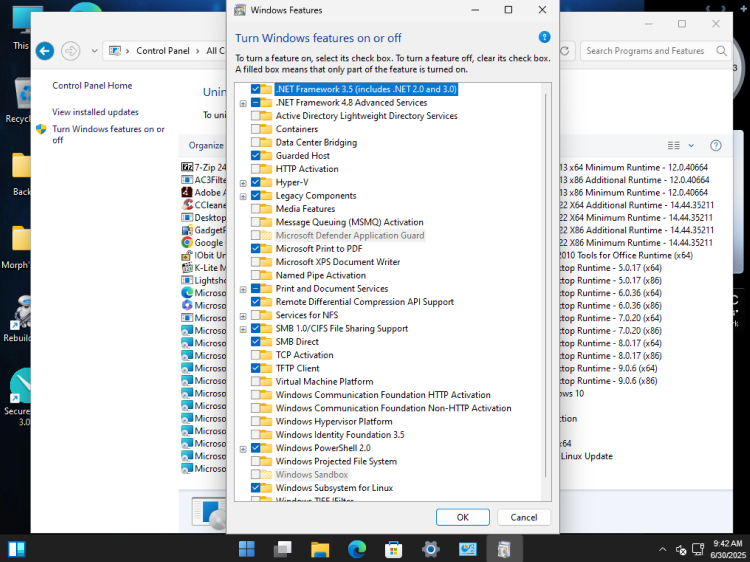This screenshot has height=562, width=750.
Task: Open the view options dropdown arrow
Action: click(x=691, y=145)
